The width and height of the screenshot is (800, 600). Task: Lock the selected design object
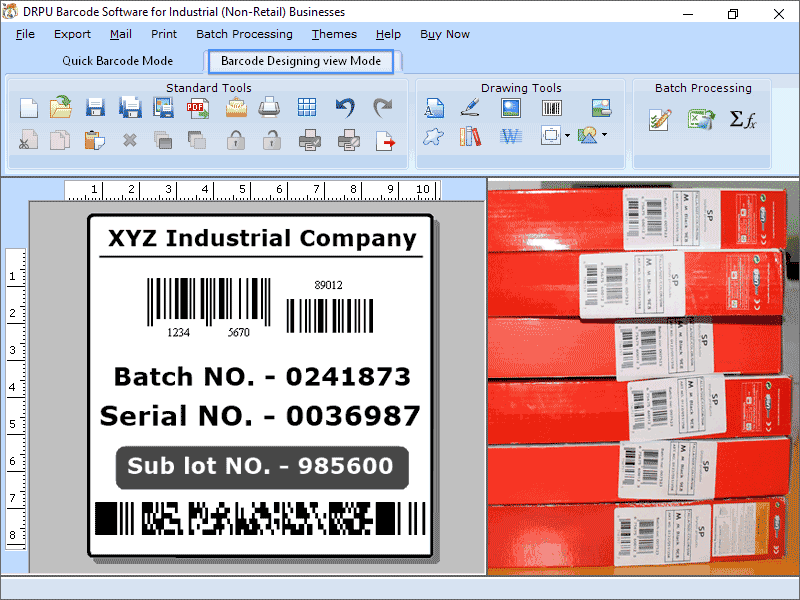(x=234, y=139)
